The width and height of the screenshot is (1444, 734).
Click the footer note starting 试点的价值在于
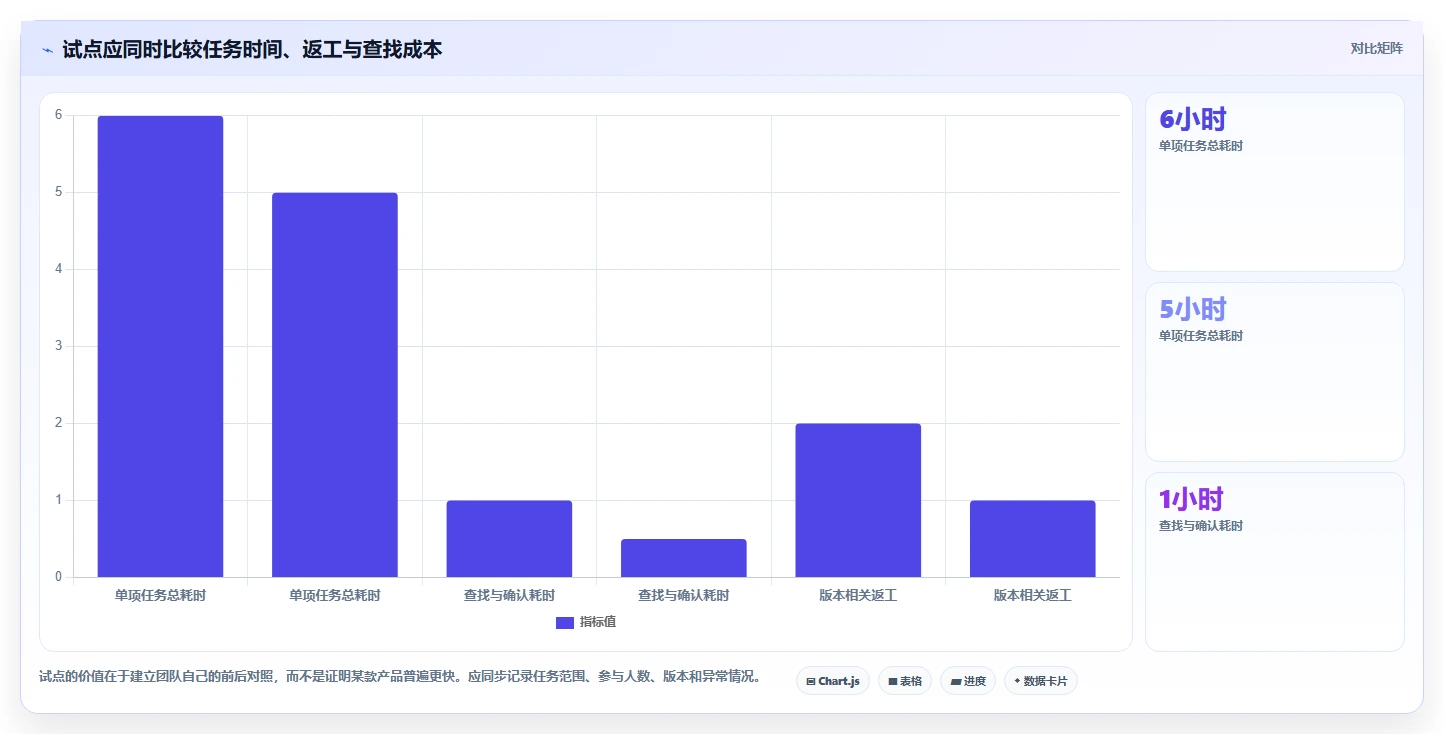click(x=400, y=676)
